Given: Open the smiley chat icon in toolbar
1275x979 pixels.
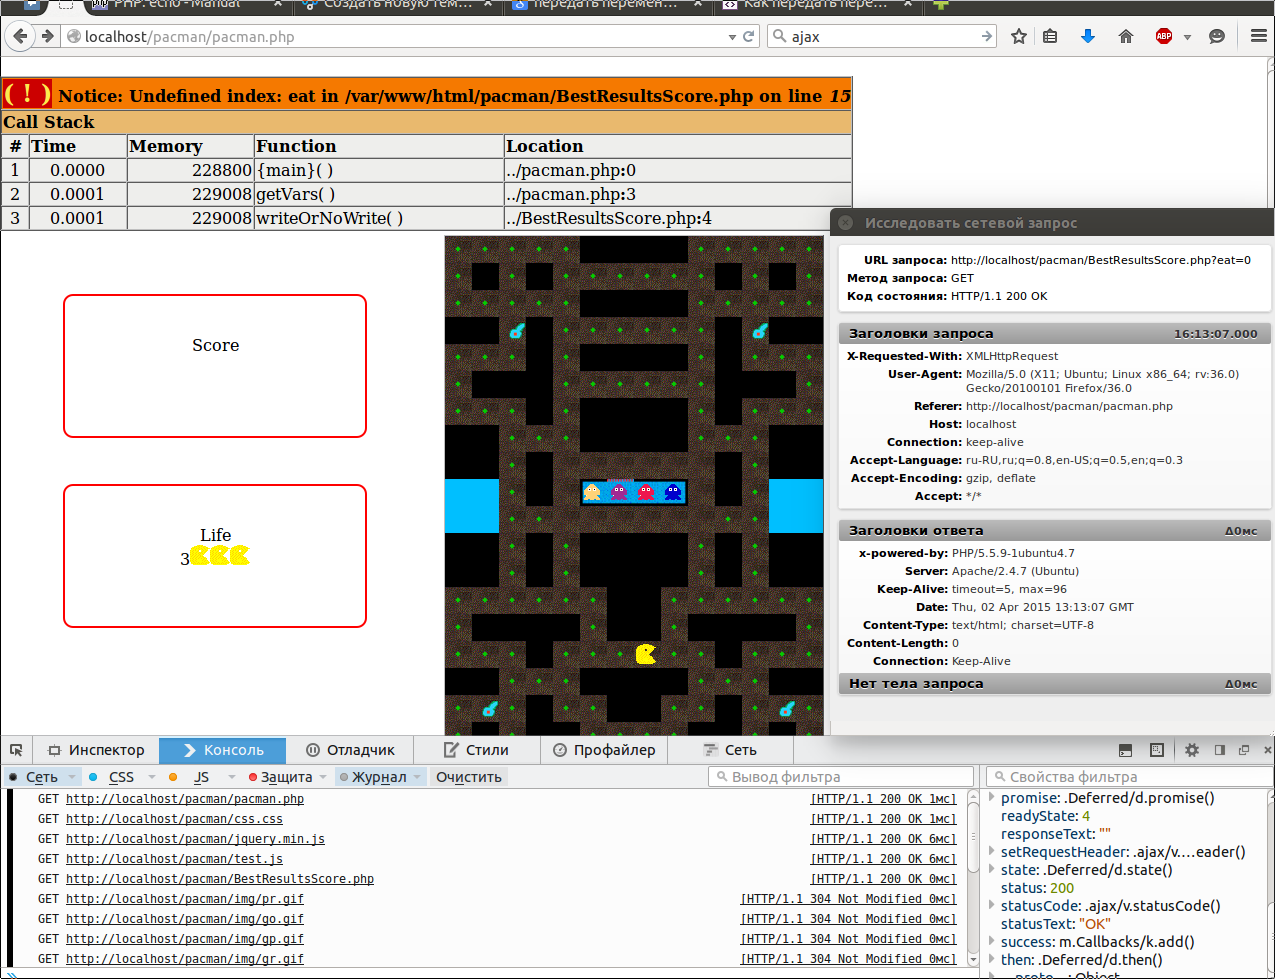Looking at the screenshot, I should pyautogui.click(x=1217, y=36).
